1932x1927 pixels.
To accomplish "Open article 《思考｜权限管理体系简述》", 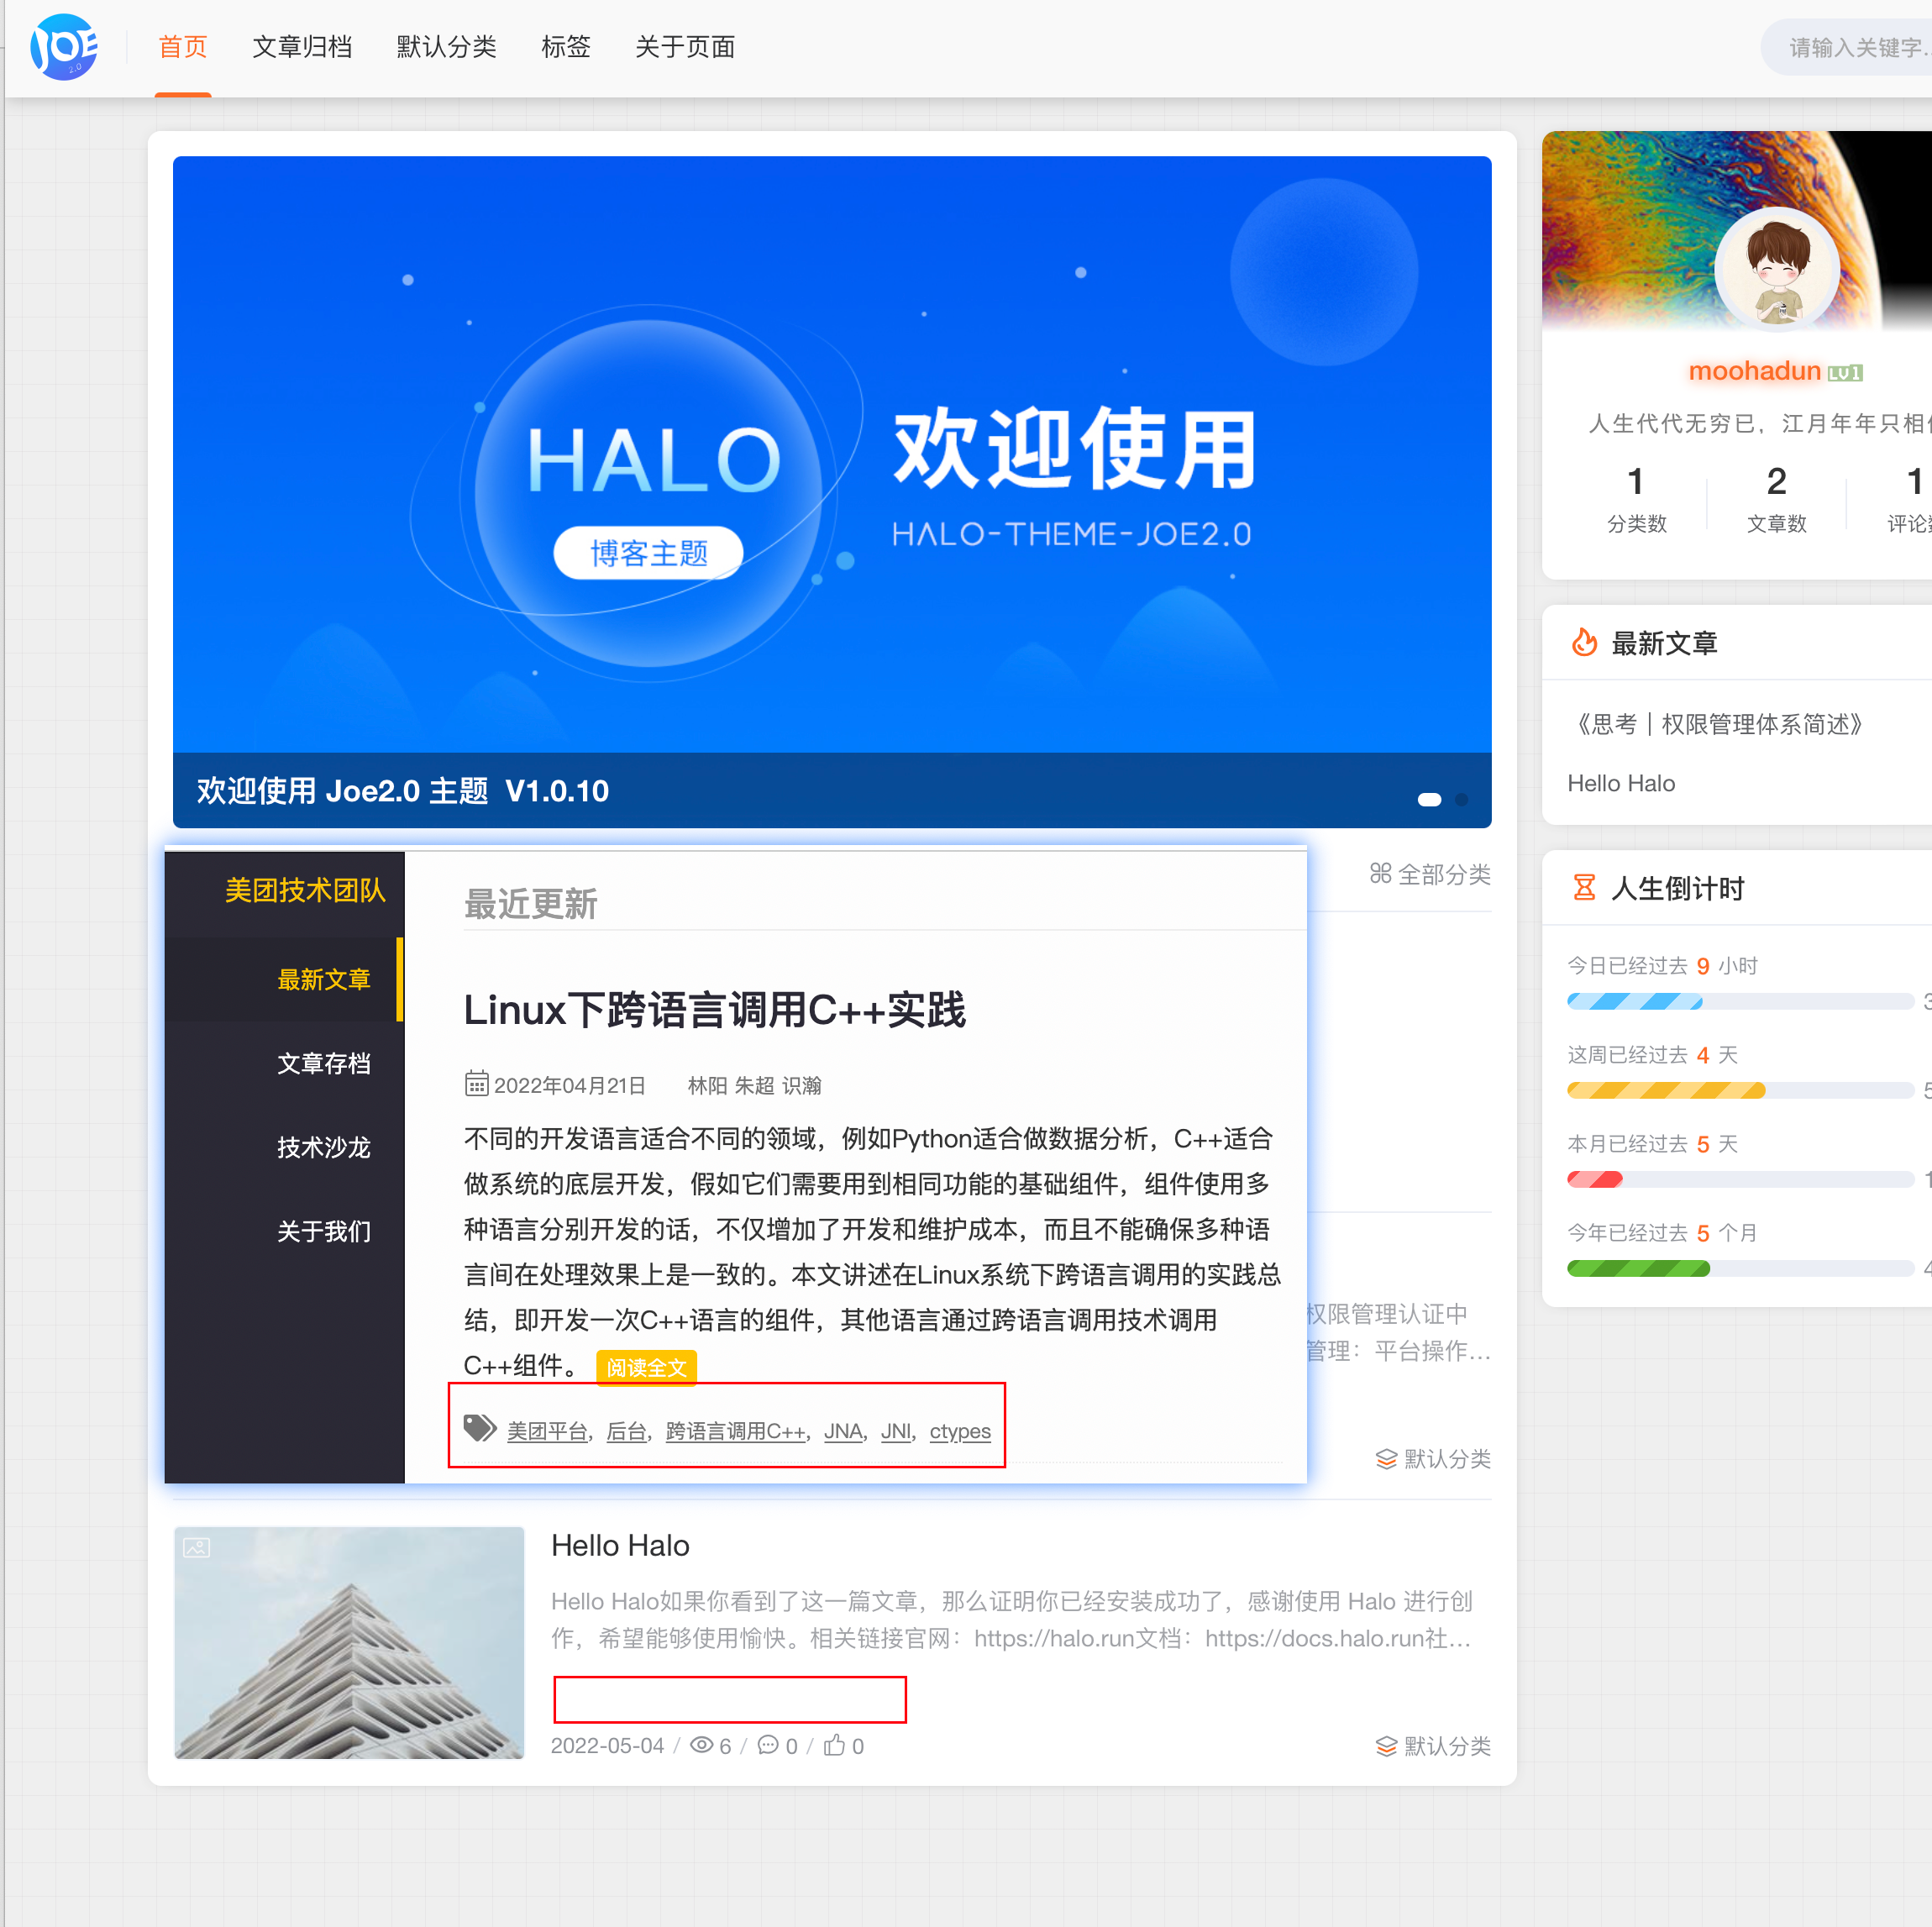I will (1719, 724).
